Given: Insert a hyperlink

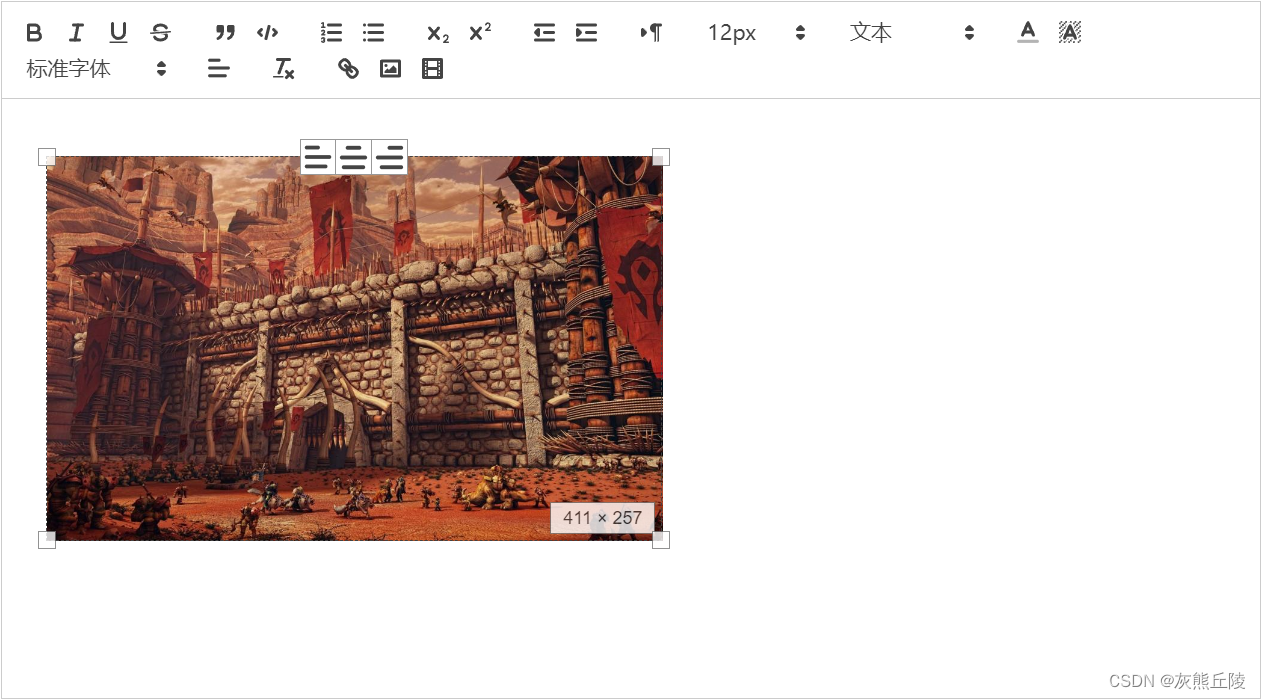Looking at the screenshot, I should (x=348, y=69).
